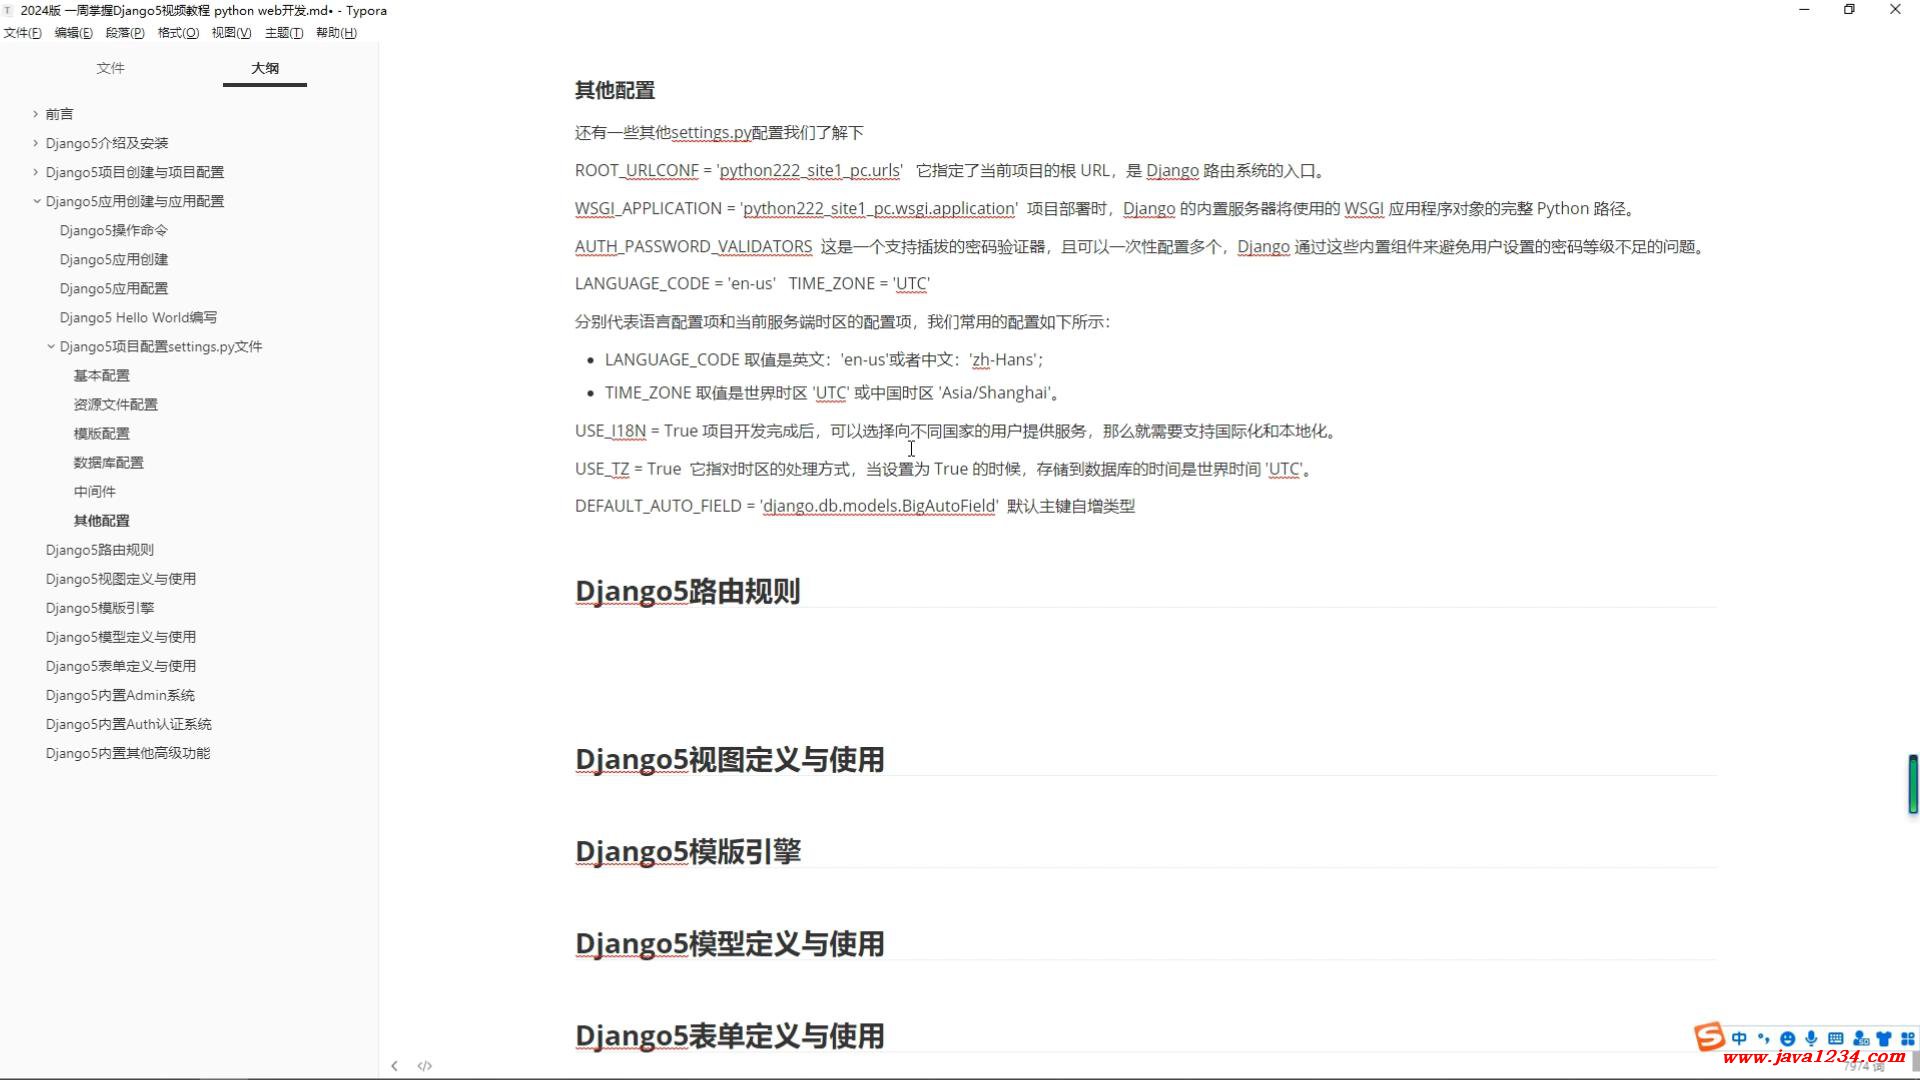Toggle Chinese input mode indicator 中

(x=1739, y=1038)
